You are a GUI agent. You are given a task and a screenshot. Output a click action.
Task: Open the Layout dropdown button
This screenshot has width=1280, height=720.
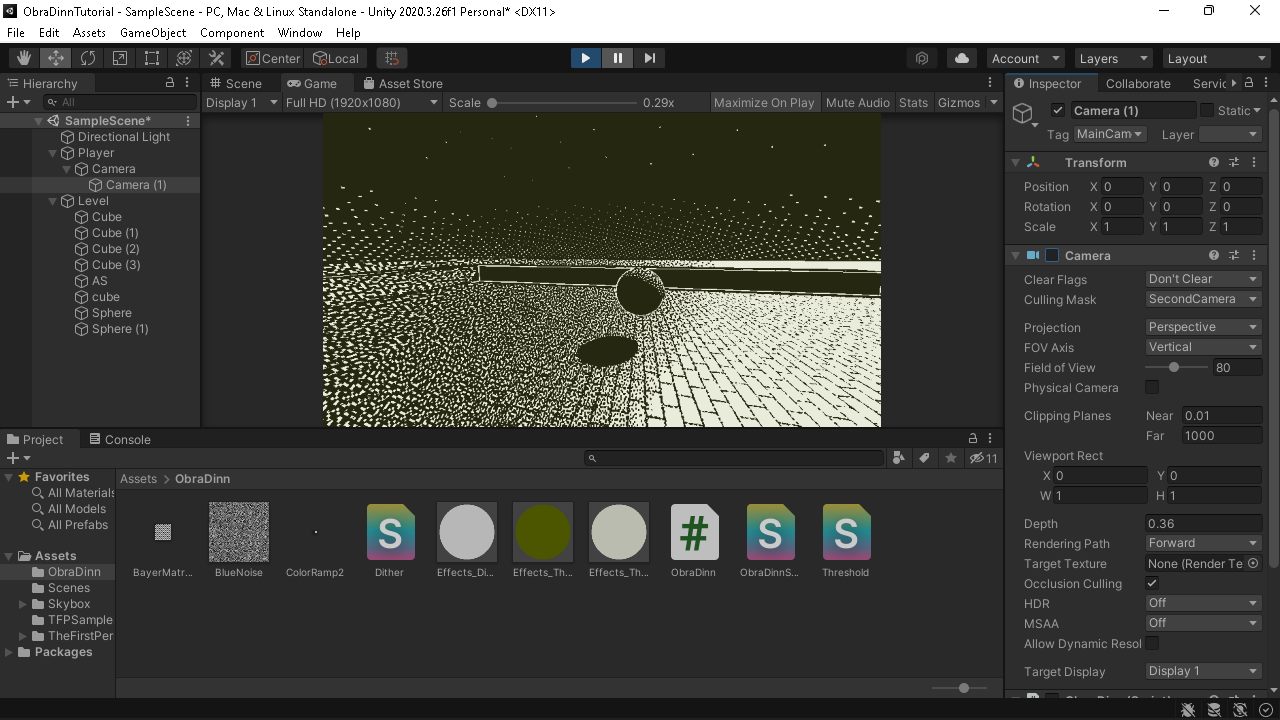[x=1216, y=58]
